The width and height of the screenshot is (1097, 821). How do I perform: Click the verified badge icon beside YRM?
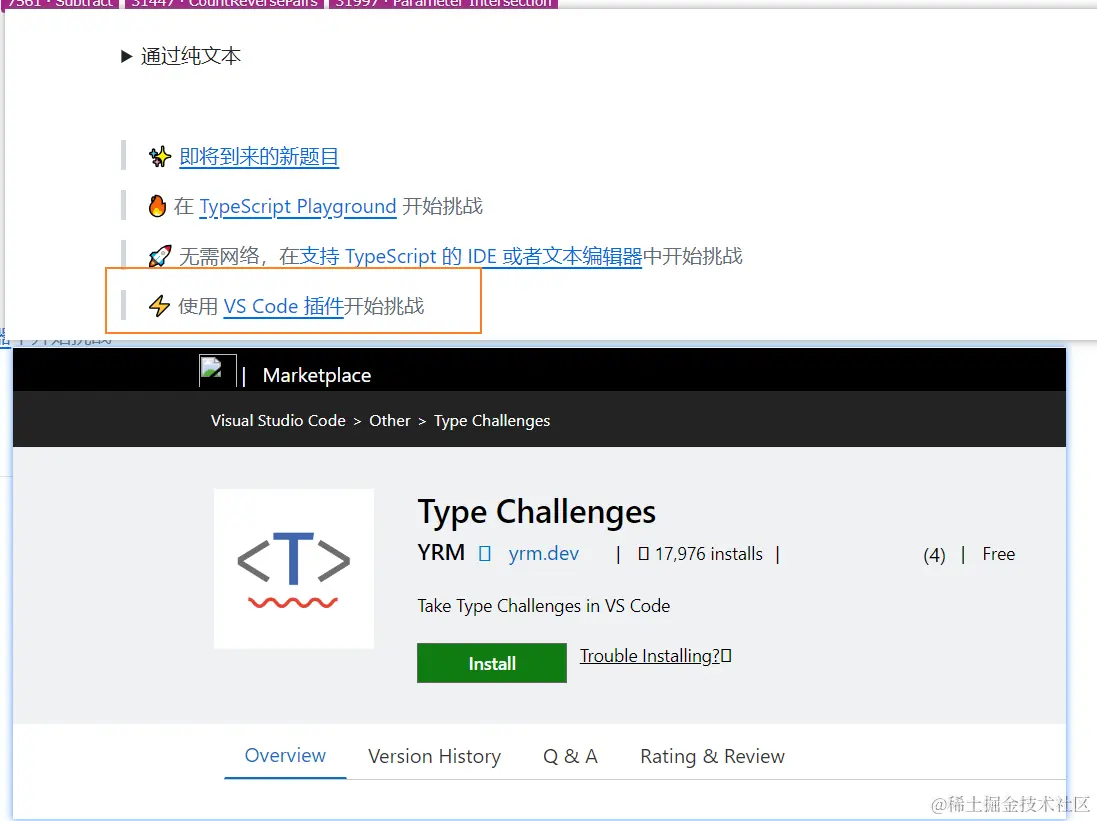484,554
